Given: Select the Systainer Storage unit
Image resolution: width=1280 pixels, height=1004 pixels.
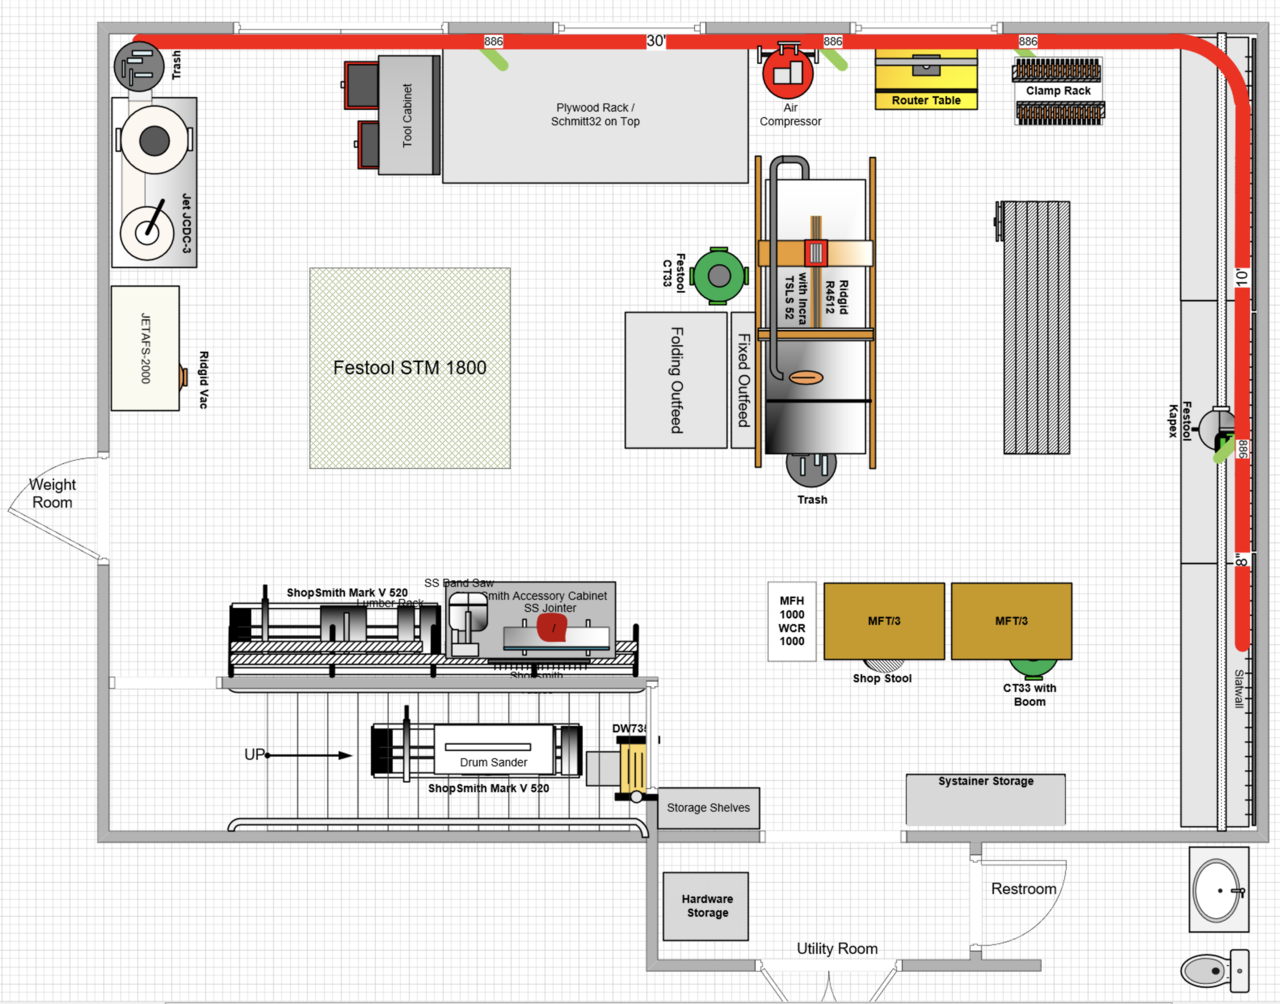Looking at the screenshot, I should (x=985, y=800).
